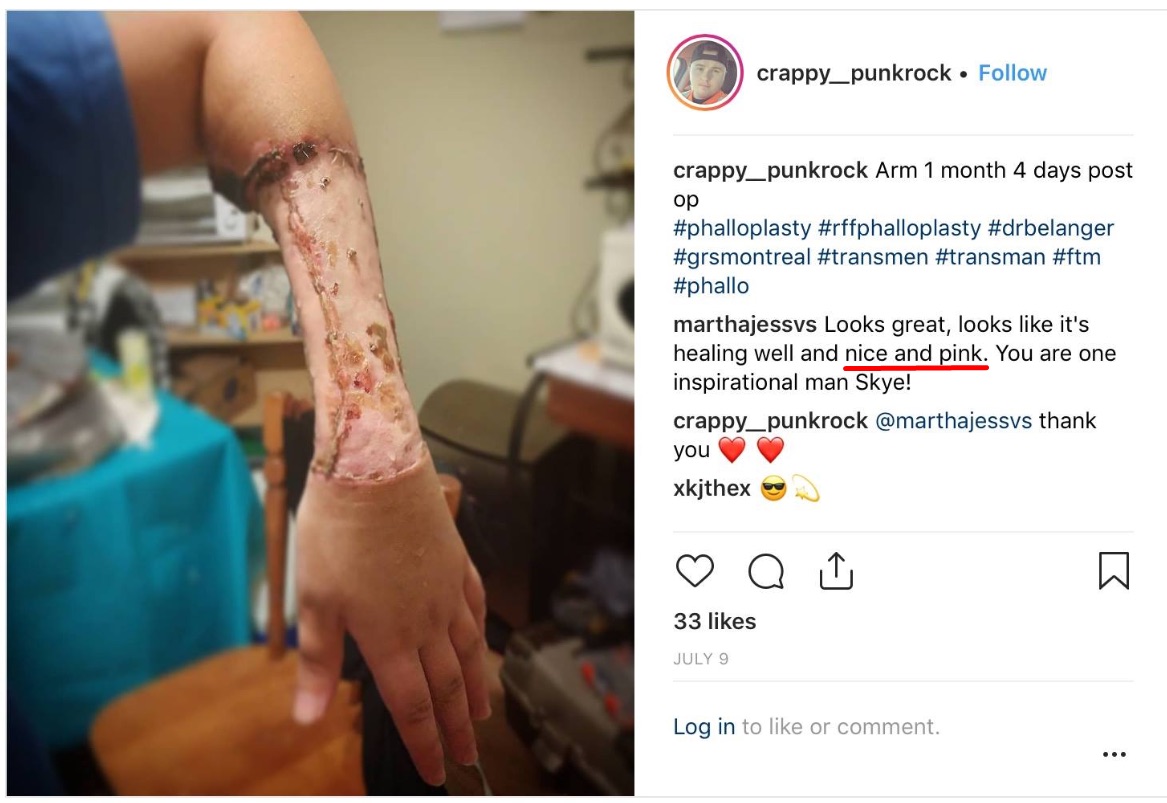Visit xkjthex commenter profile
Image resolution: width=1167 pixels, height=803 pixels.
point(712,488)
